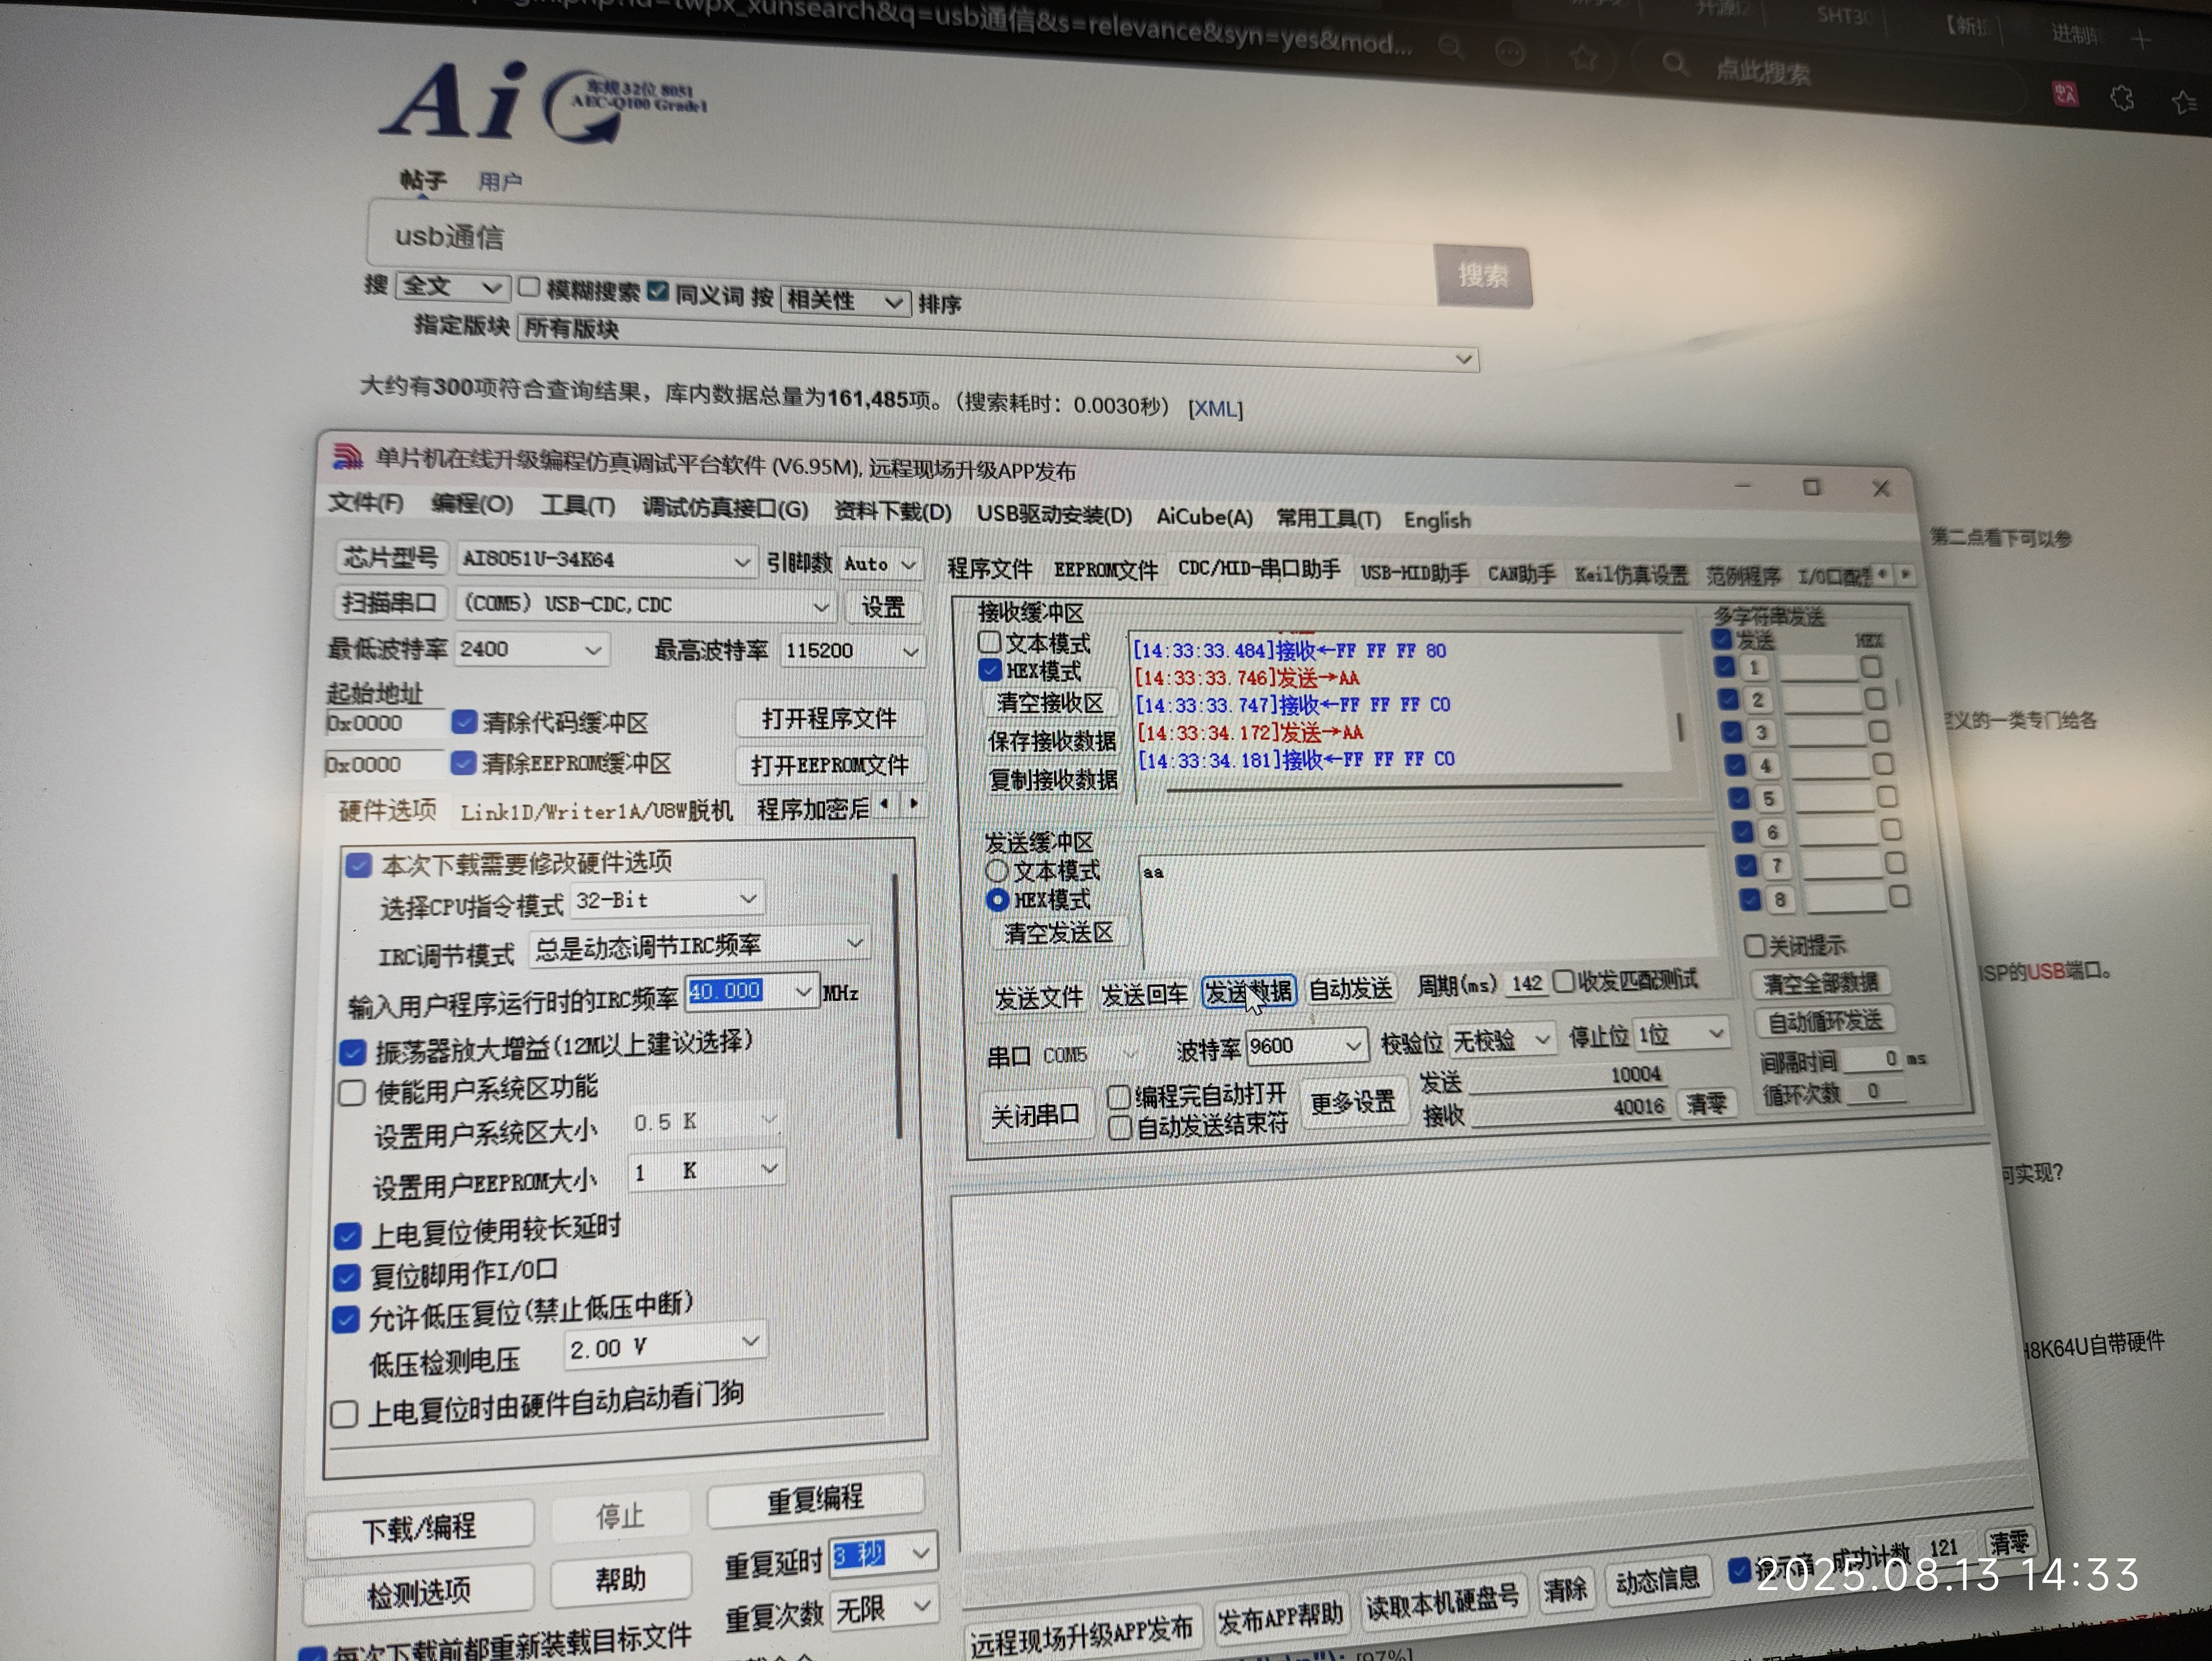The width and height of the screenshot is (2212, 1661).
Task: Switch to the USB-HID助手 tab
Action: click(x=1414, y=572)
